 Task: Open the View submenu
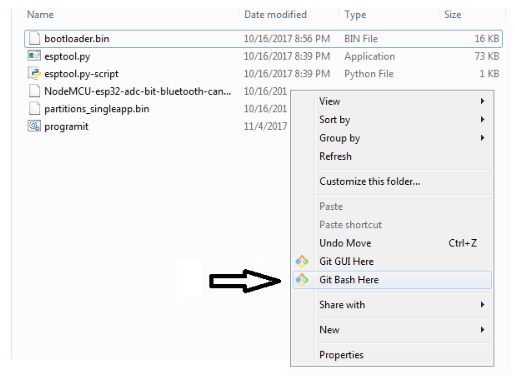click(392, 101)
